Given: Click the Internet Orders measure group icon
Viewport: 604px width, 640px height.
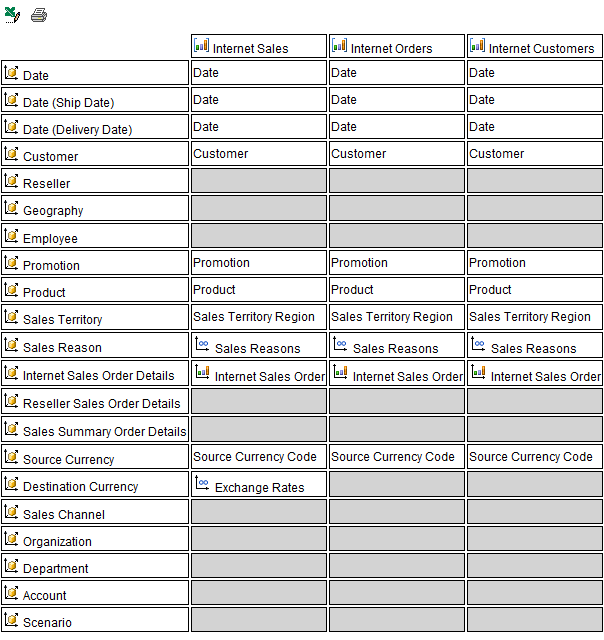Looking at the screenshot, I should coord(339,46).
